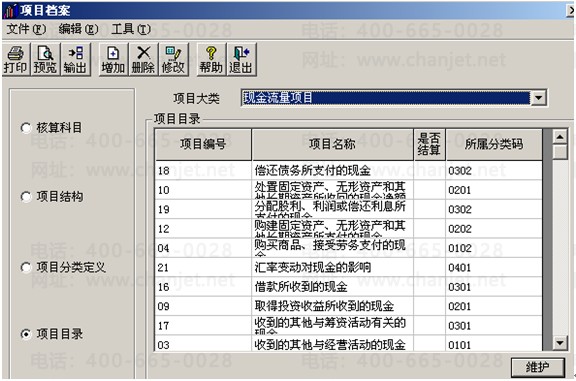Image resolution: width=576 pixels, height=381 pixels.
Task: Click the 打印 print icon
Action: point(15,60)
